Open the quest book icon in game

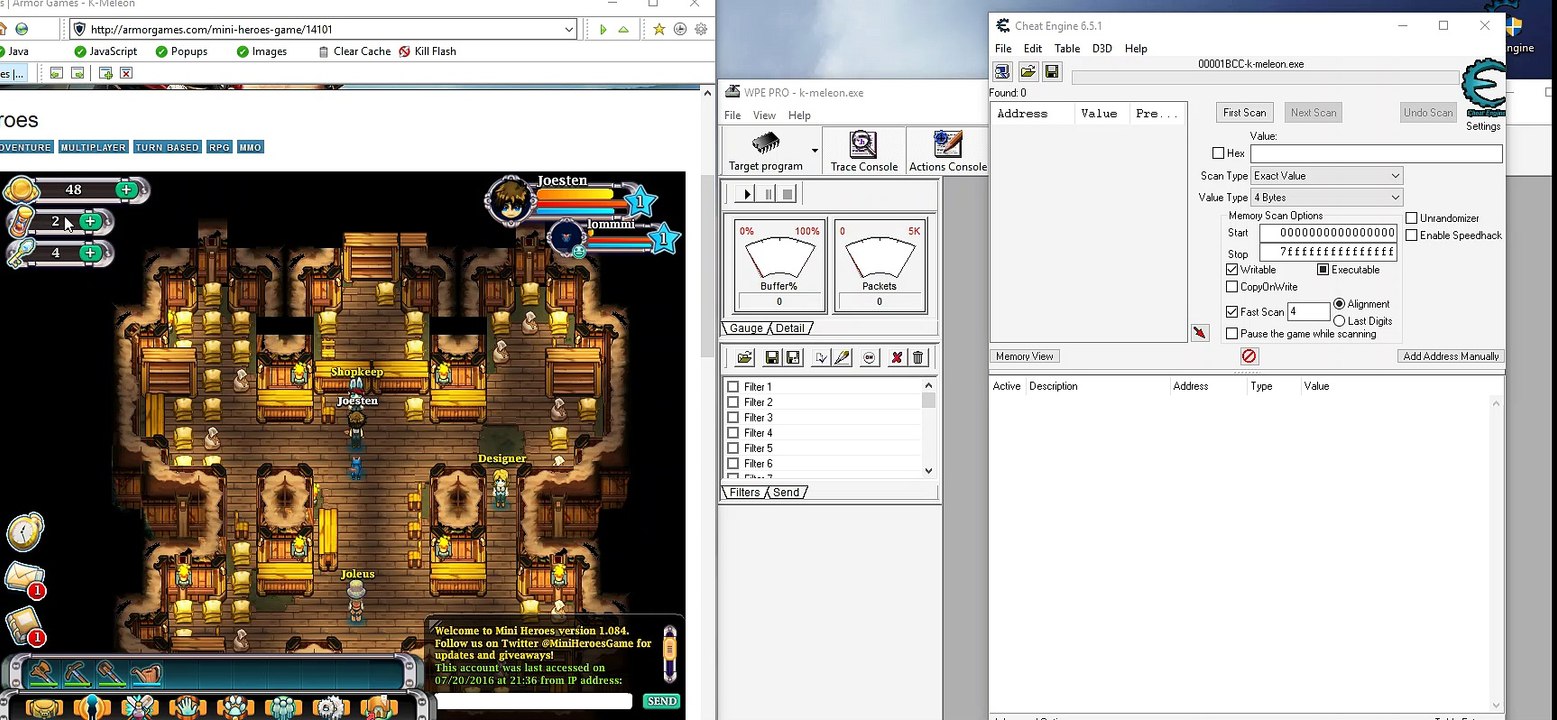point(24,626)
